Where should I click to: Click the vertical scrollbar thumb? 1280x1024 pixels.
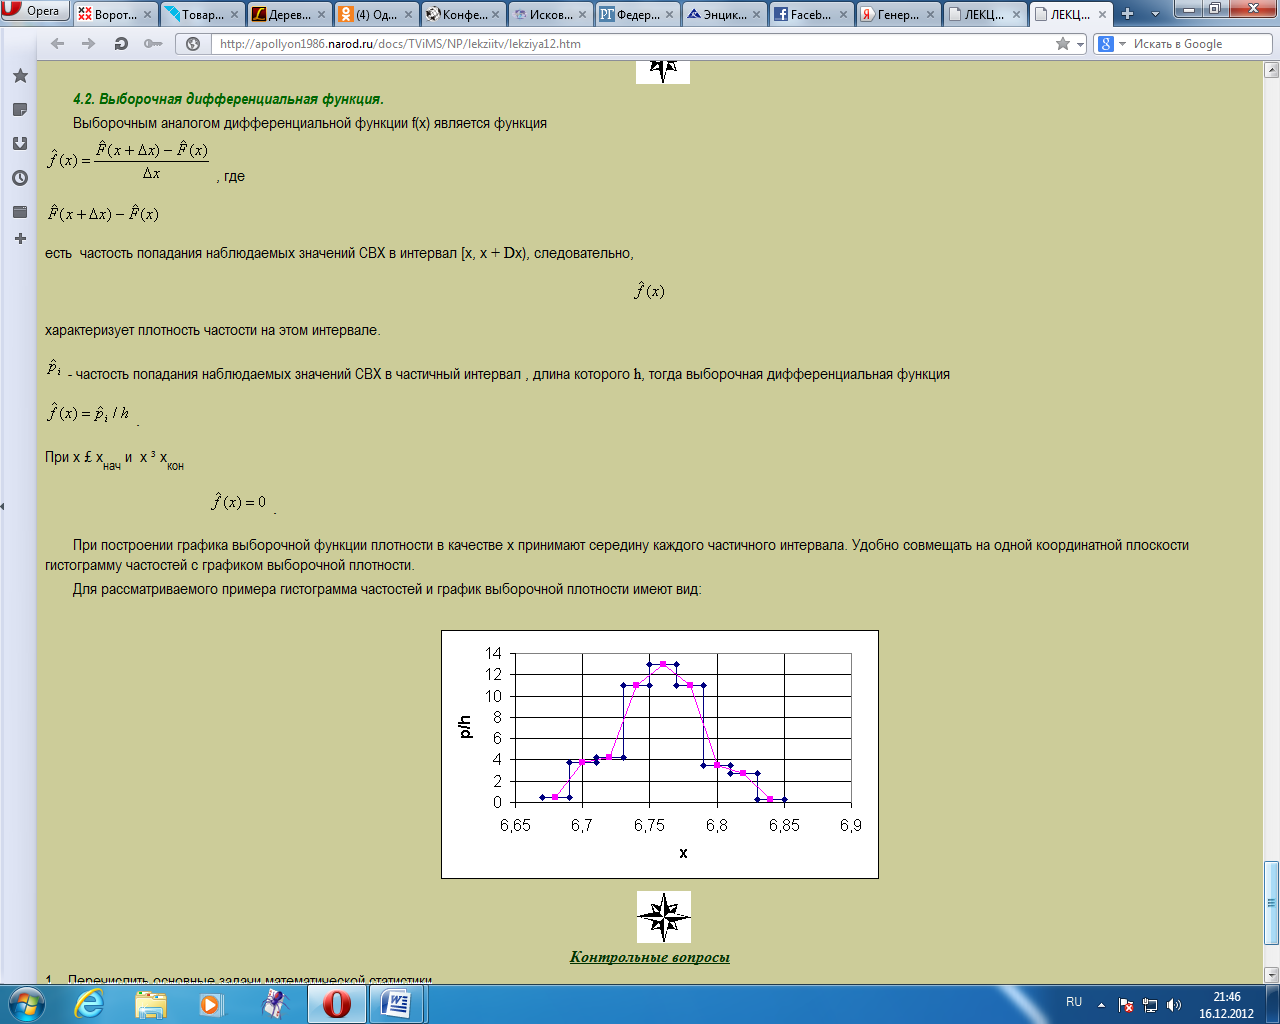1272,902
